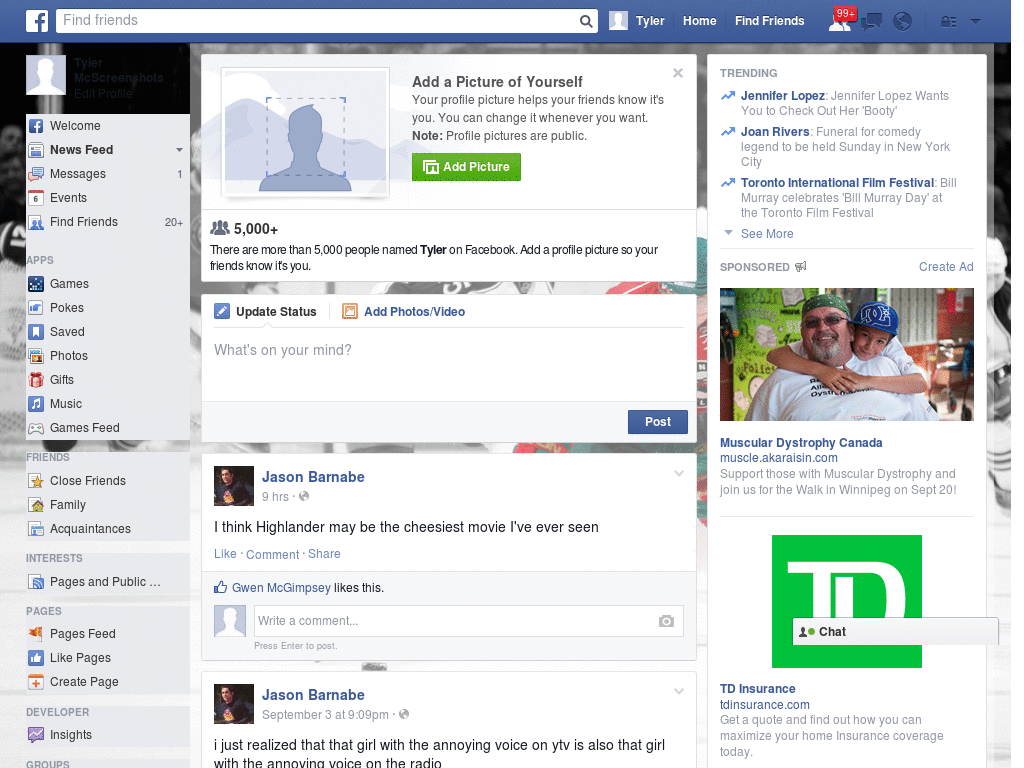
Task: Dismiss the Add a Picture card
Action: [x=678, y=73]
